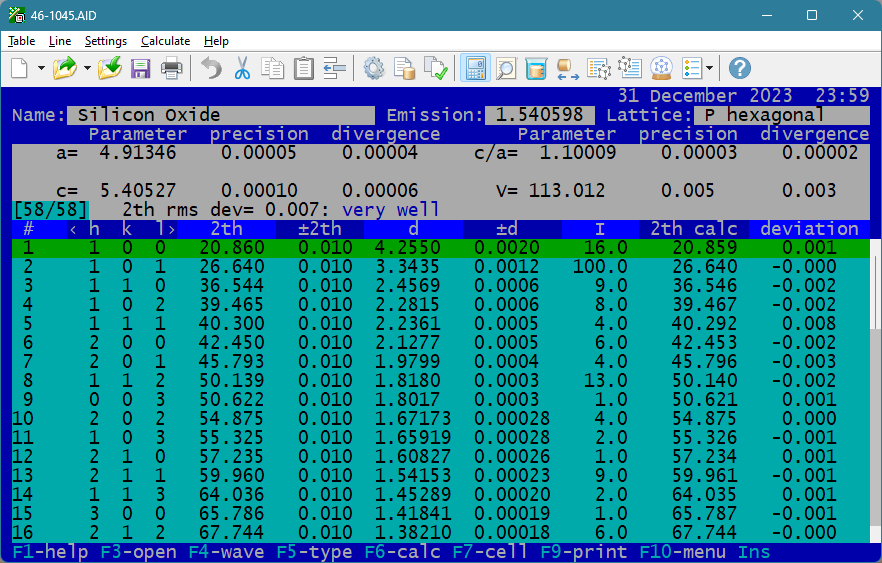
Task: Click the table with graph nodes icon
Action: click(598, 69)
